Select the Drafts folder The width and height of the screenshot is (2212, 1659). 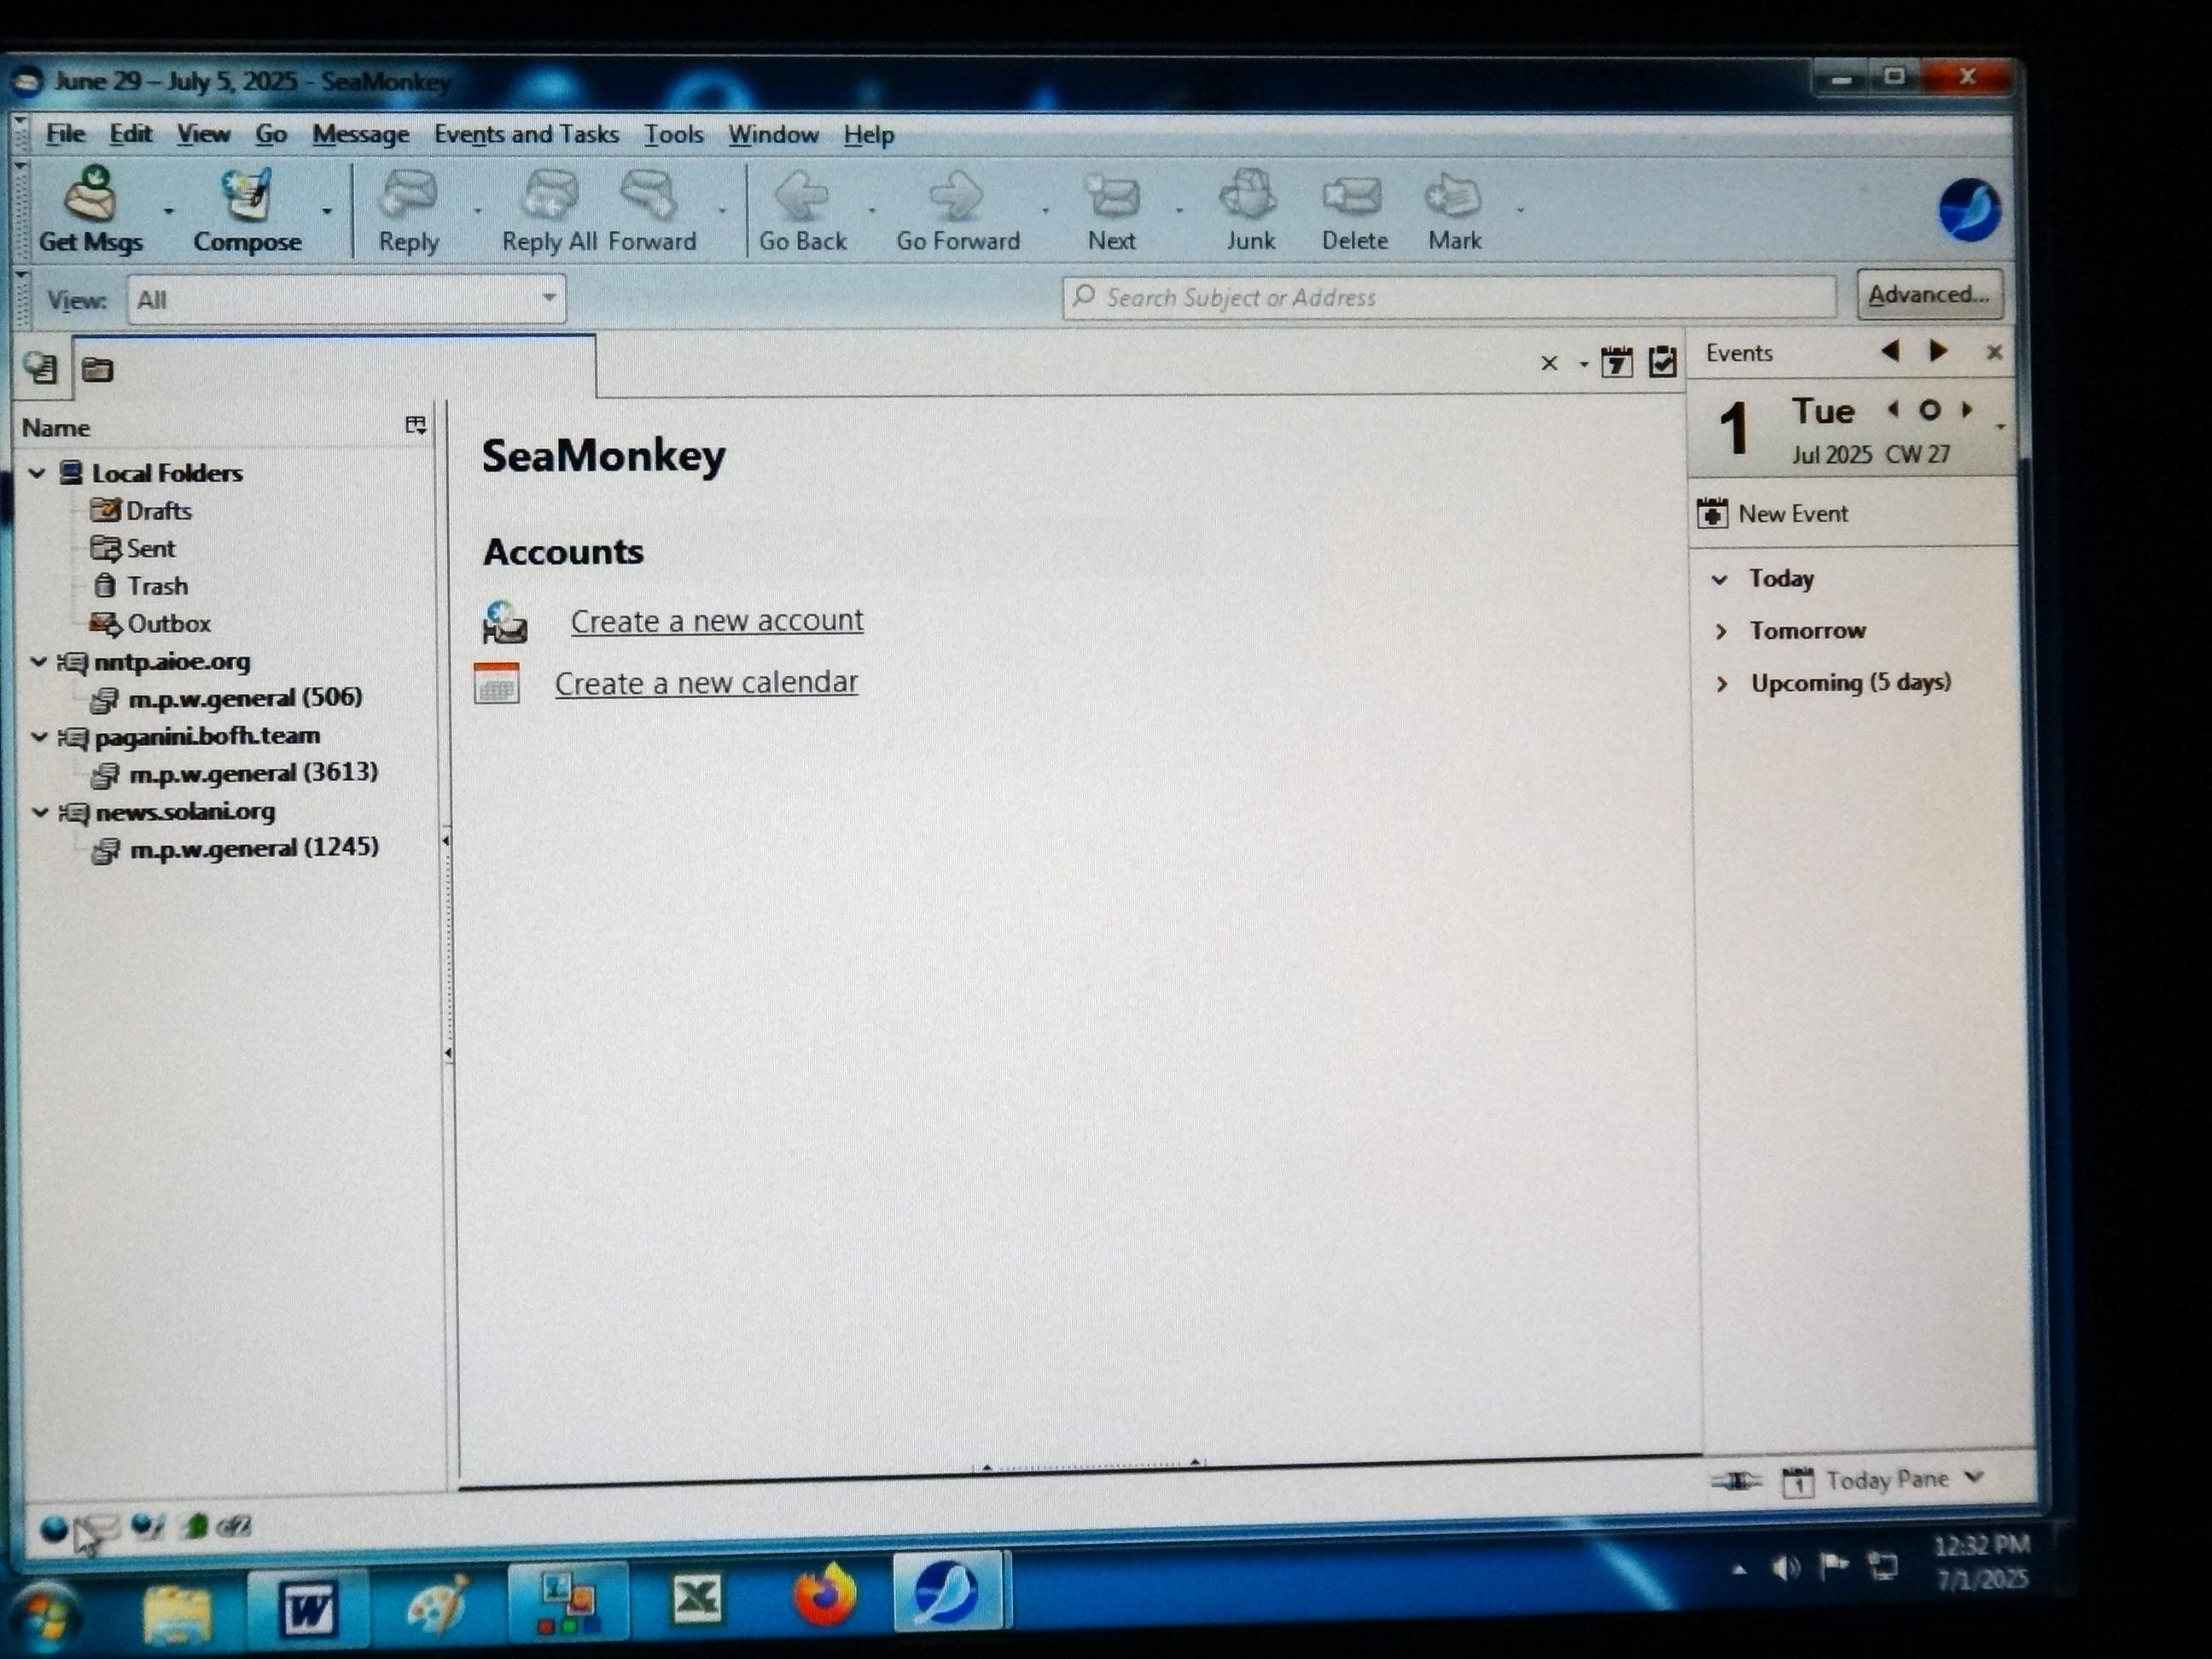[x=141, y=511]
